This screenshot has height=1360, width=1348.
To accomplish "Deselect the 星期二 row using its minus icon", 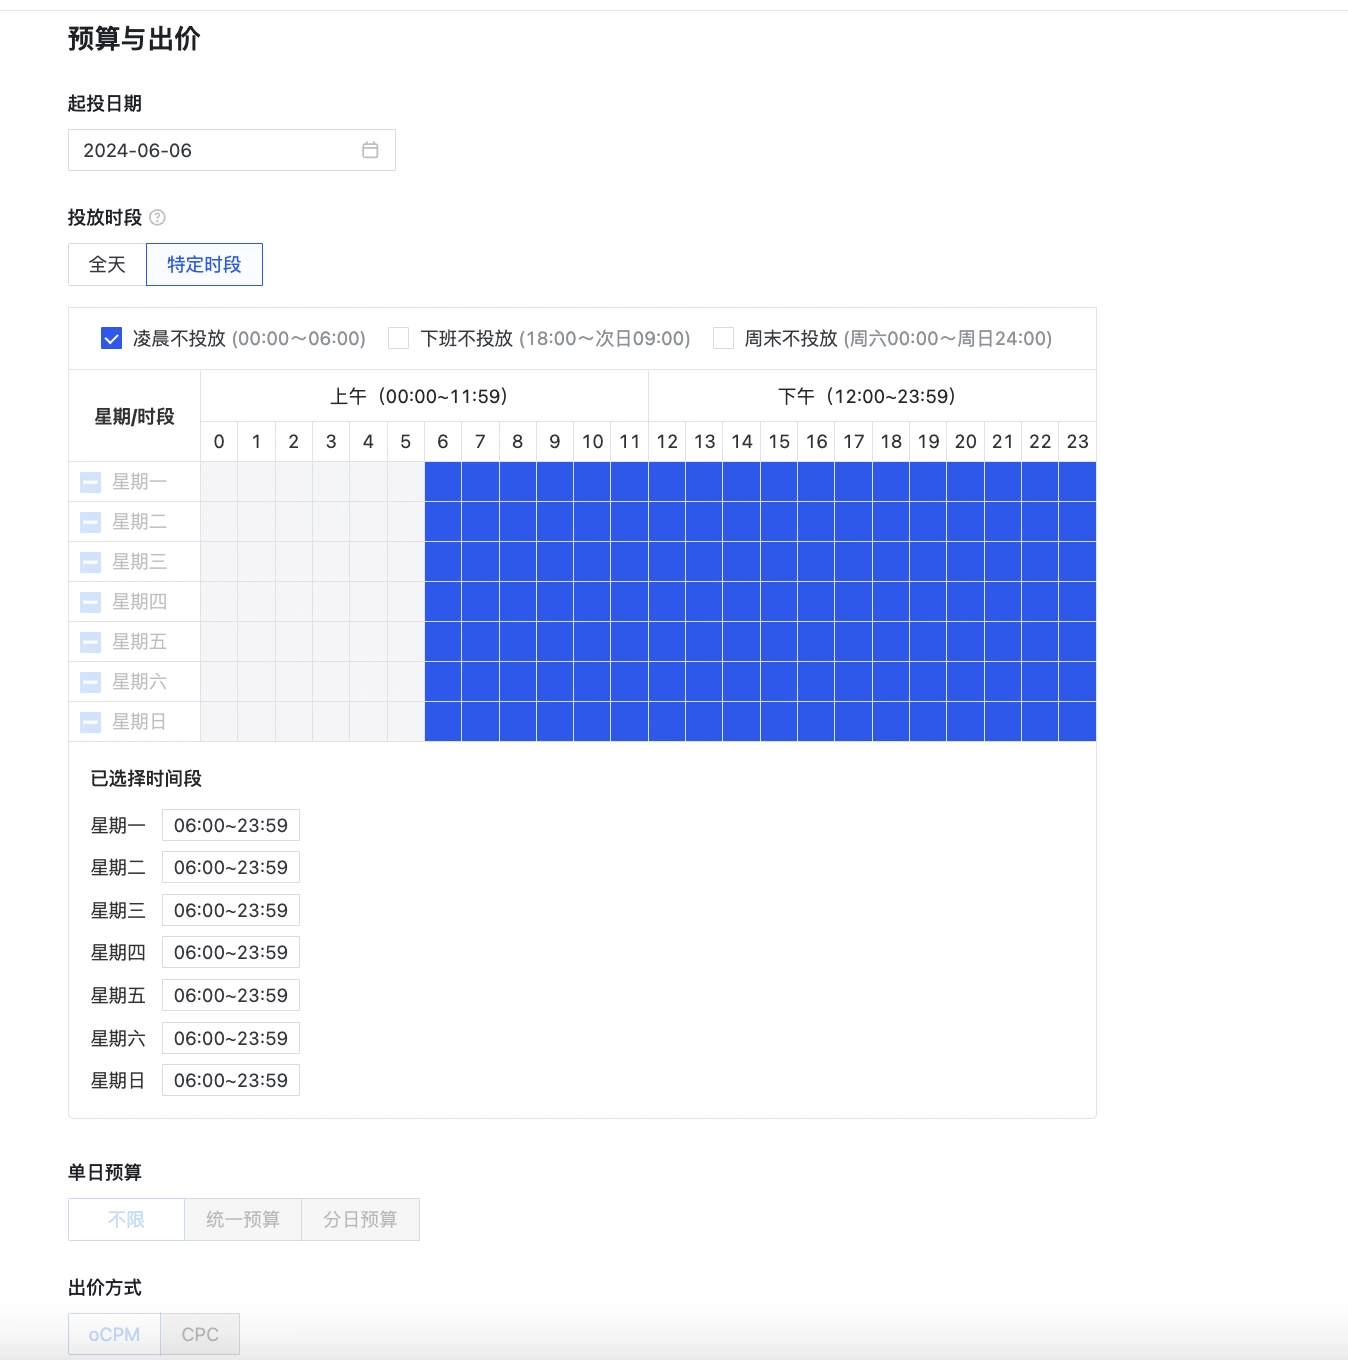I will tap(89, 521).
